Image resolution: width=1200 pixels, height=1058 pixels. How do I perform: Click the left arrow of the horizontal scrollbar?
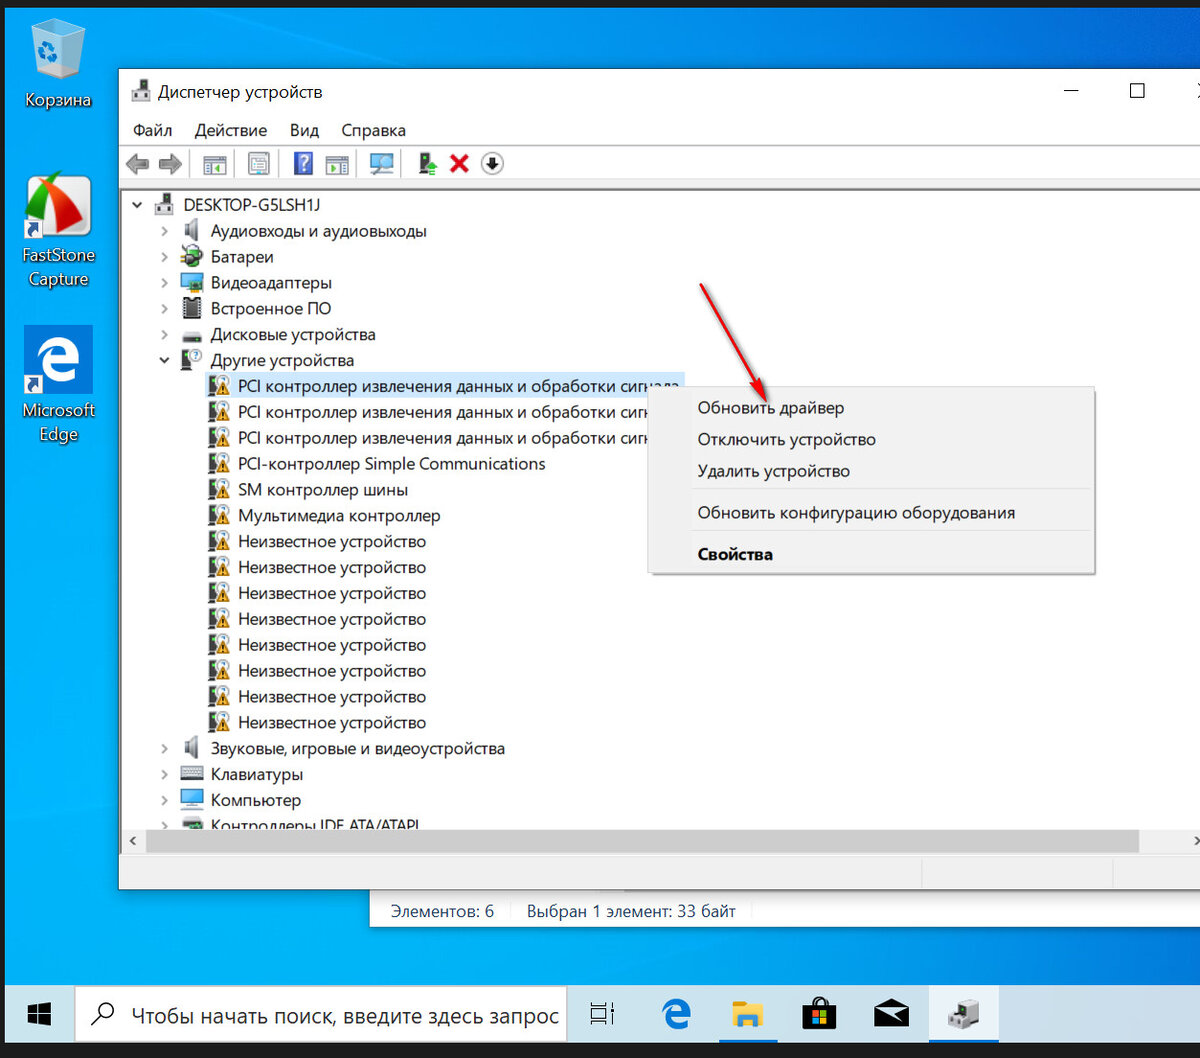coord(133,841)
